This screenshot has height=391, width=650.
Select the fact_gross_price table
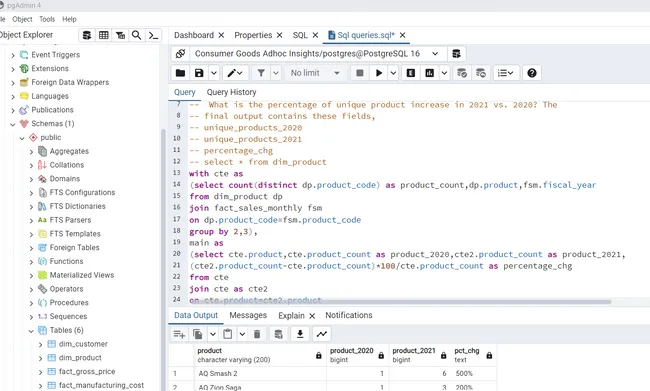(87, 372)
